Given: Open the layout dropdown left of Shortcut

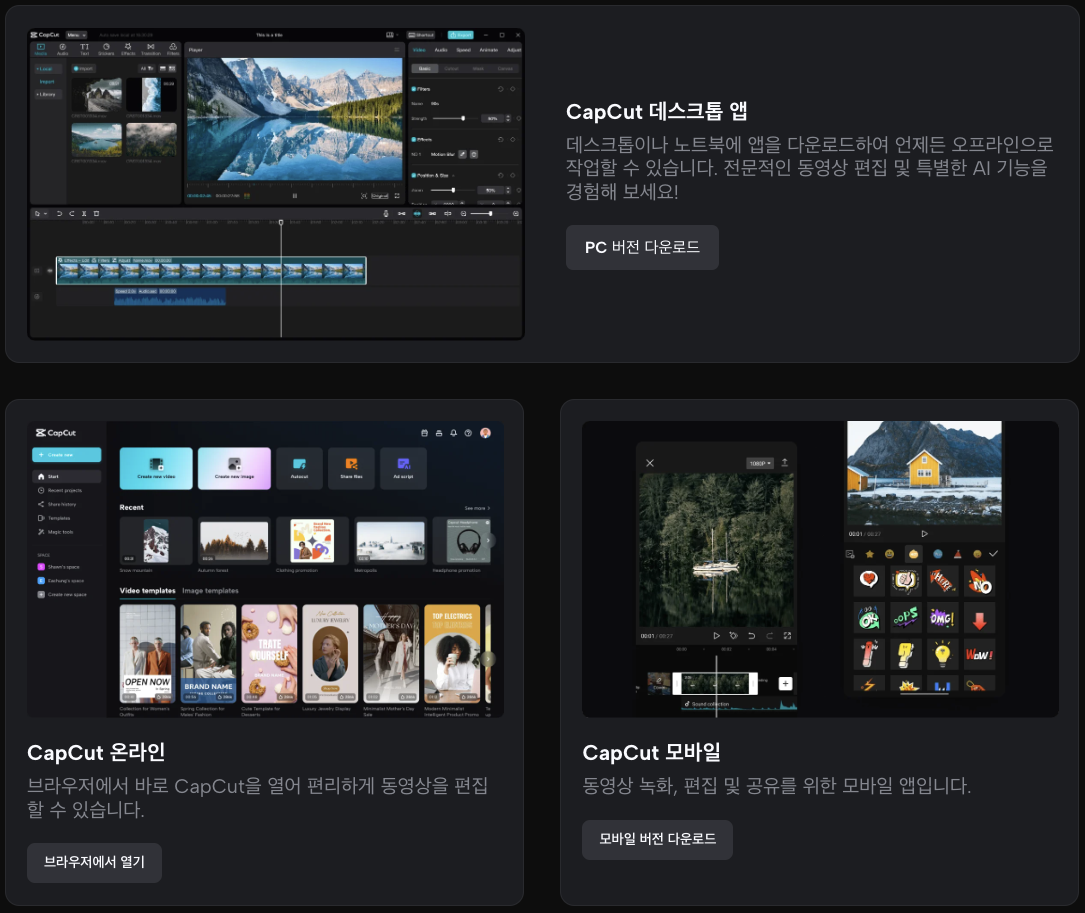Looking at the screenshot, I should click(x=392, y=35).
